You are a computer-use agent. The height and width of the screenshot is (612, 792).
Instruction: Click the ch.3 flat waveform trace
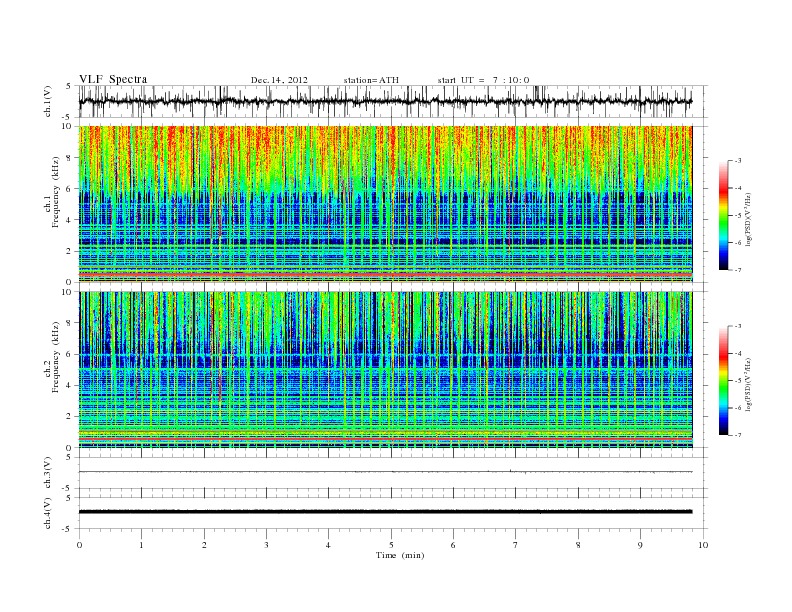[x=385, y=472]
